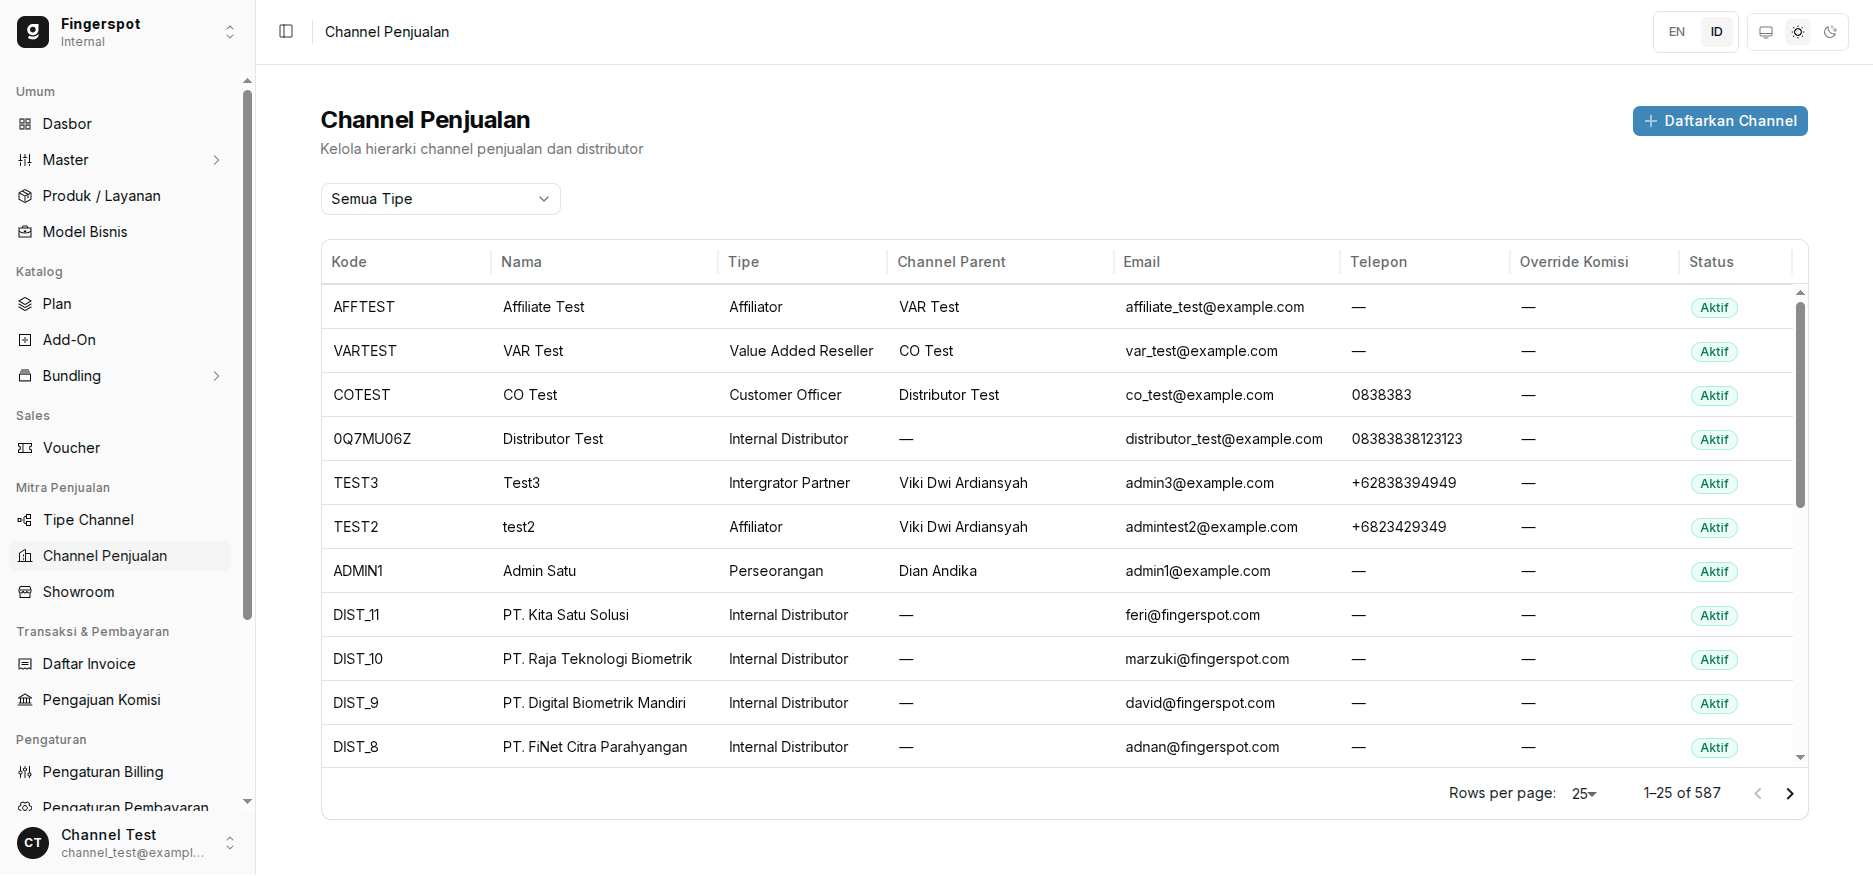The height and width of the screenshot is (876, 1873).
Task: Switch language to ID
Action: click(x=1717, y=32)
